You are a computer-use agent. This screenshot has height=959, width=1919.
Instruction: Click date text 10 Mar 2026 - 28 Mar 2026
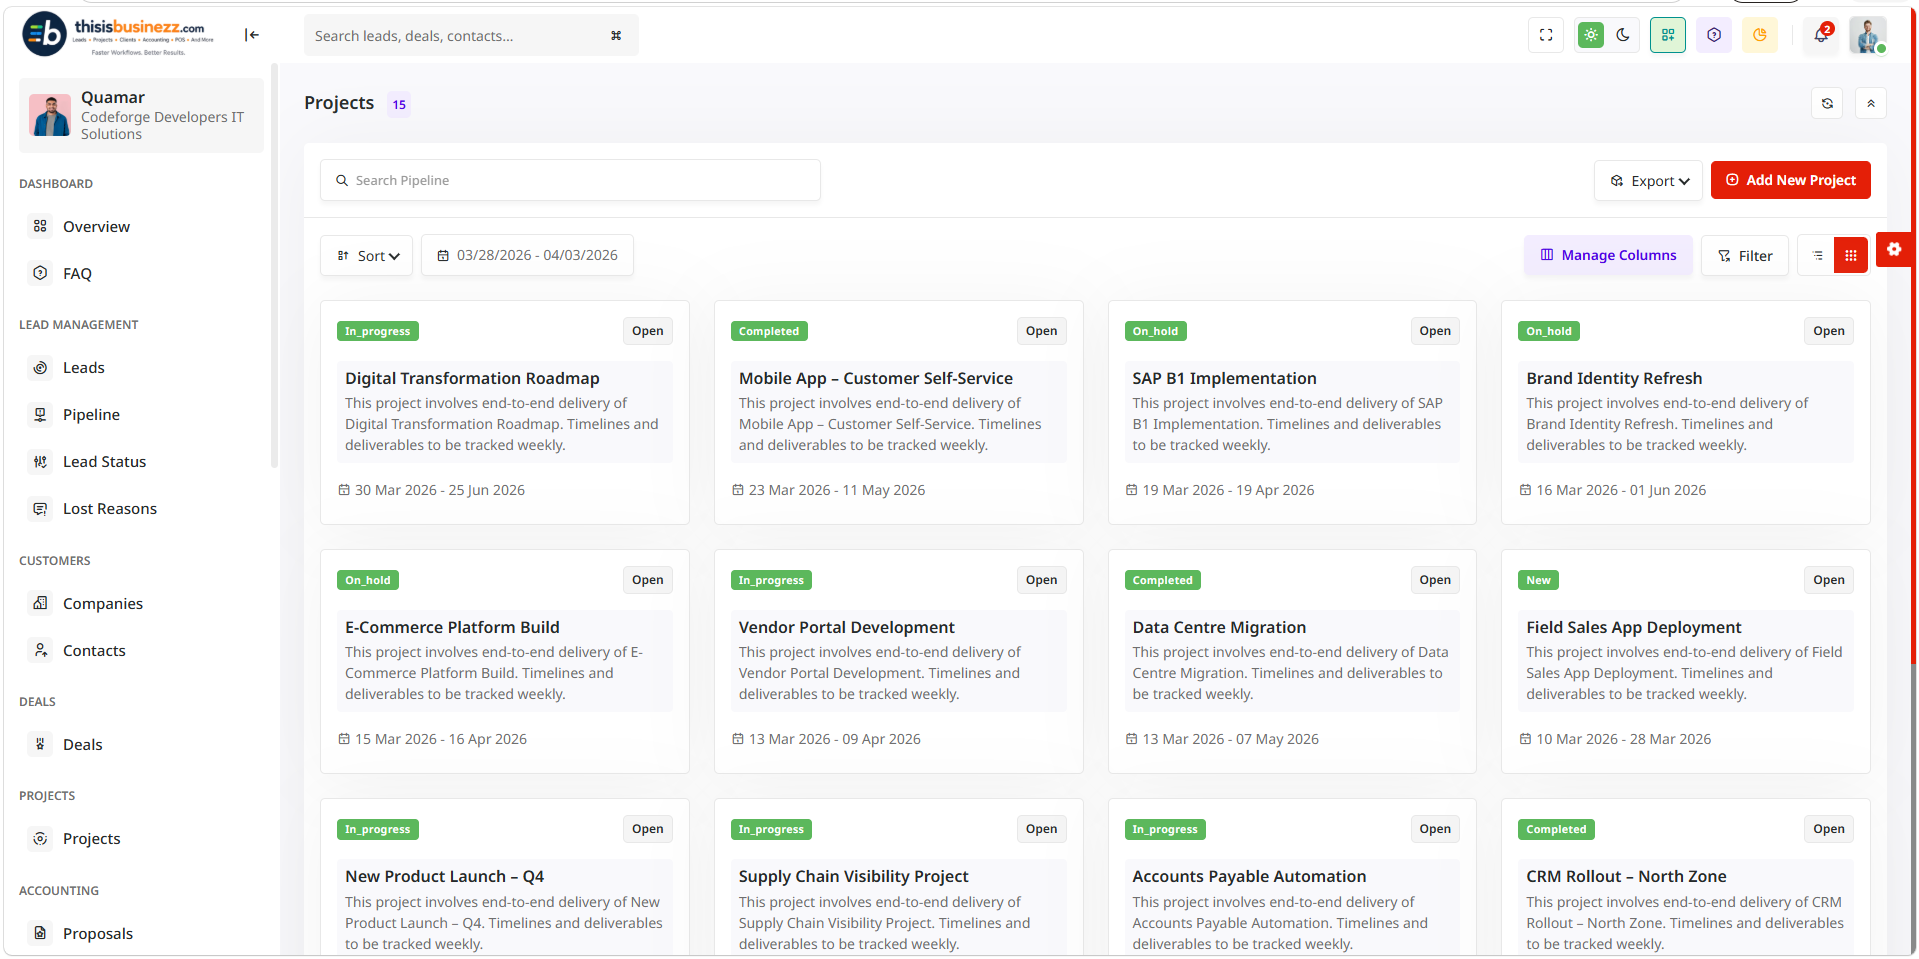click(1623, 739)
